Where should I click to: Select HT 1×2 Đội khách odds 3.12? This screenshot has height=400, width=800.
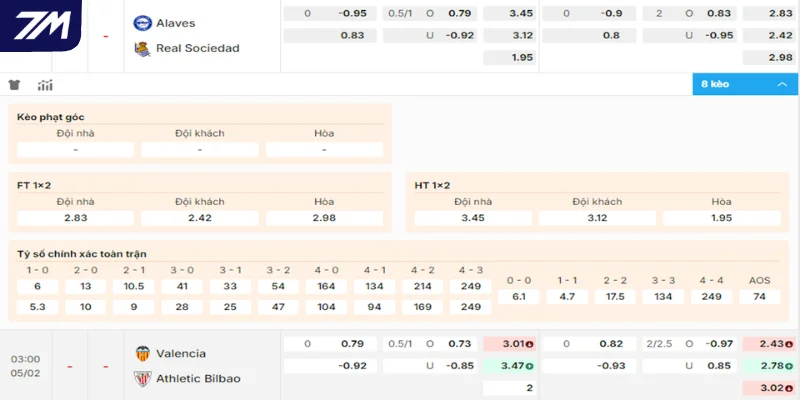point(597,218)
